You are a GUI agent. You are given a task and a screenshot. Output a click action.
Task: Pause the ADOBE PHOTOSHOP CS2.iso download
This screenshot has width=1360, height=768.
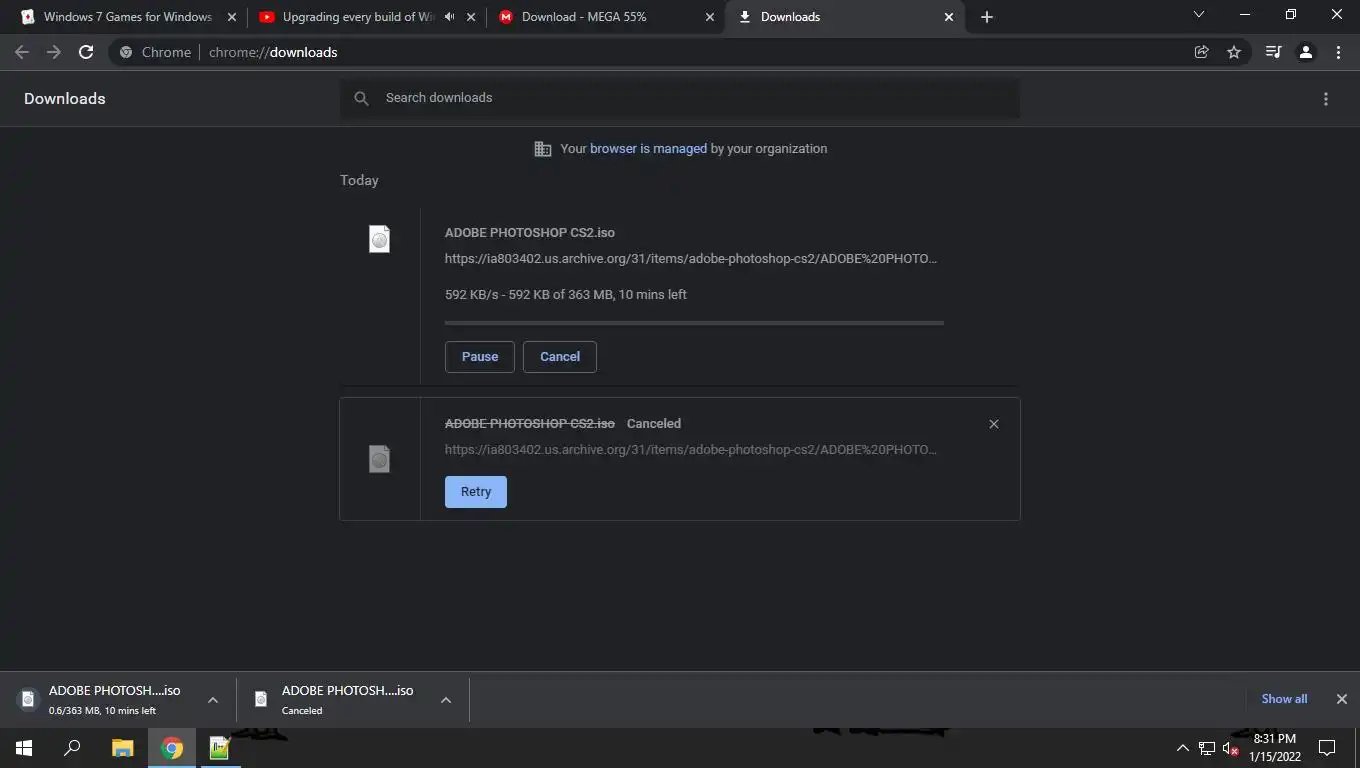tap(480, 357)
